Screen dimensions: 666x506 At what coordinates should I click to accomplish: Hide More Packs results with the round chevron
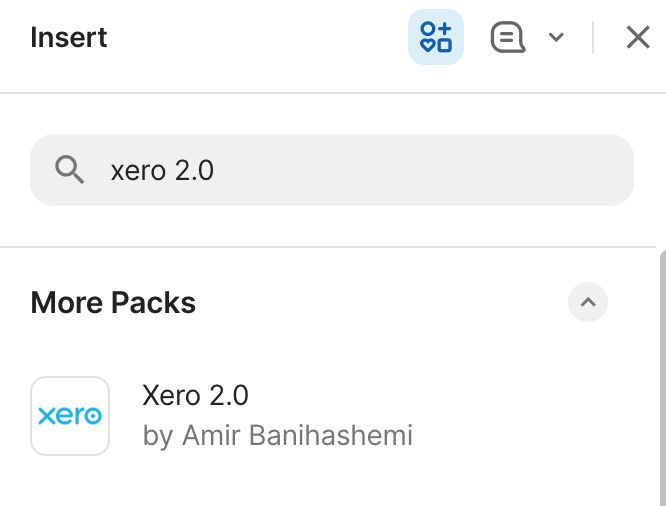tap(588, 302)
